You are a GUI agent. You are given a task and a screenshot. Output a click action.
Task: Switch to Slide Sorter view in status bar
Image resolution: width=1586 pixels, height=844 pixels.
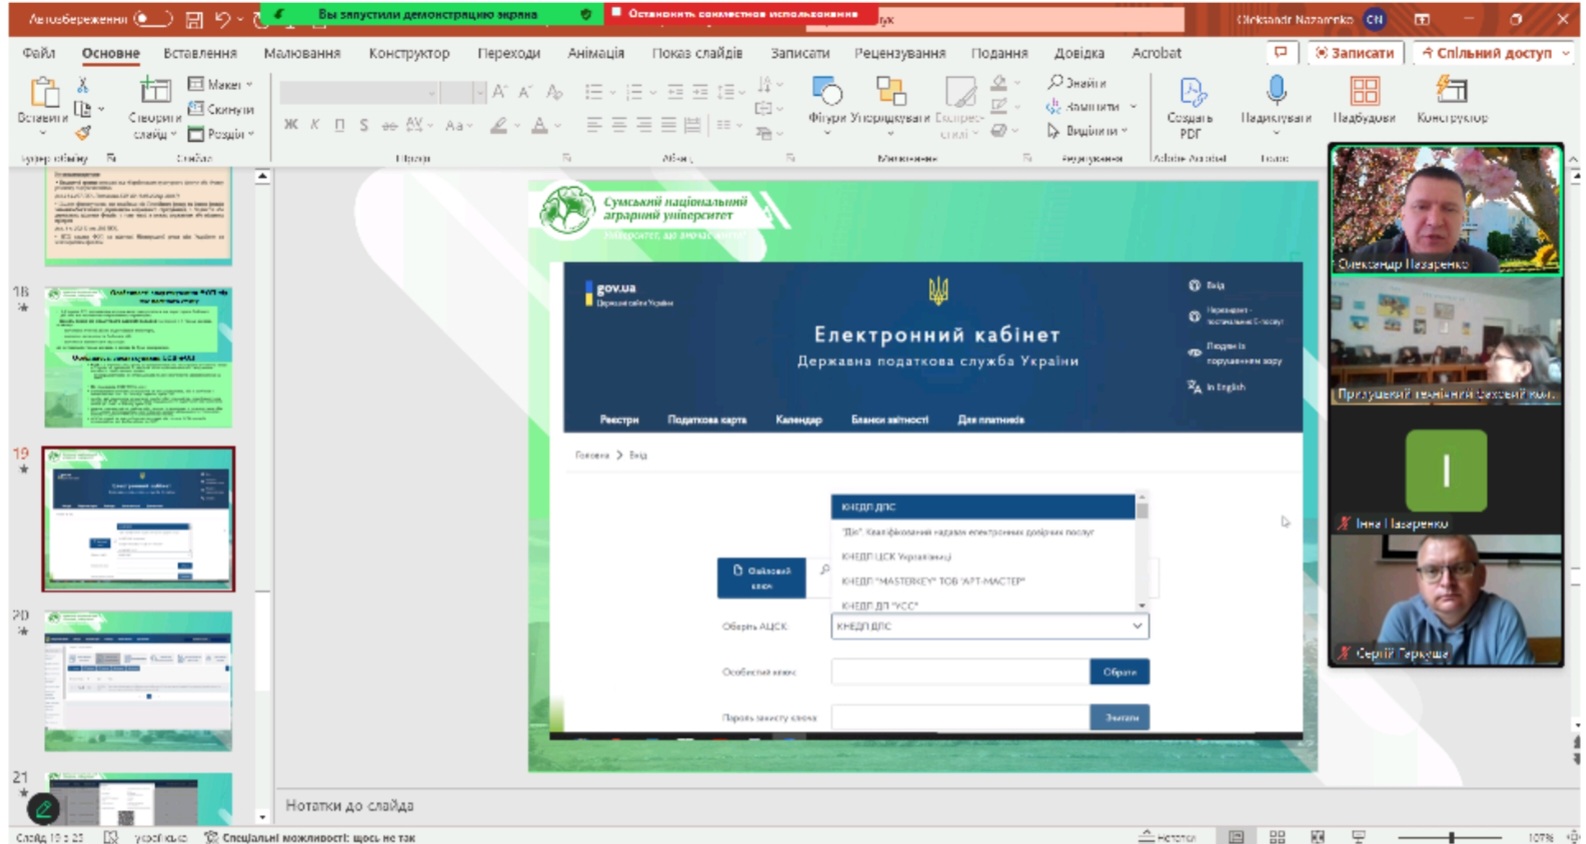click(x=1278, y=836)
